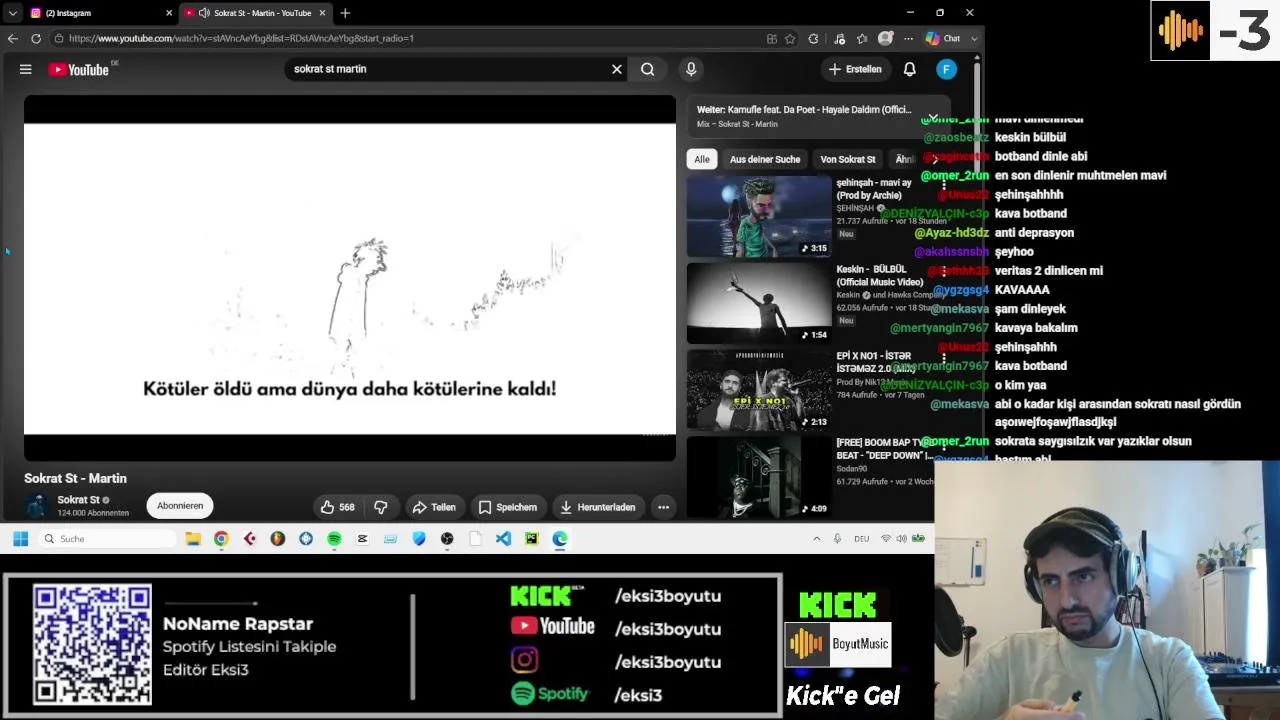Go to the YouTube home logo
Viewport: 1280px width, 720px height.
point(79,69)
